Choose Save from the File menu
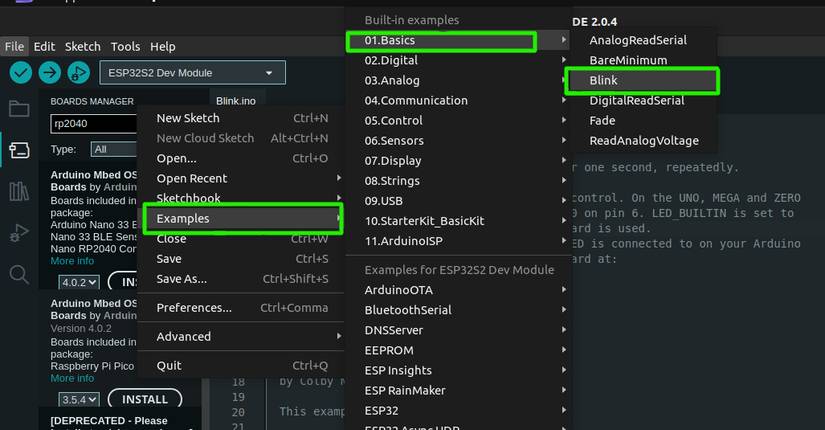 point(242,258)
